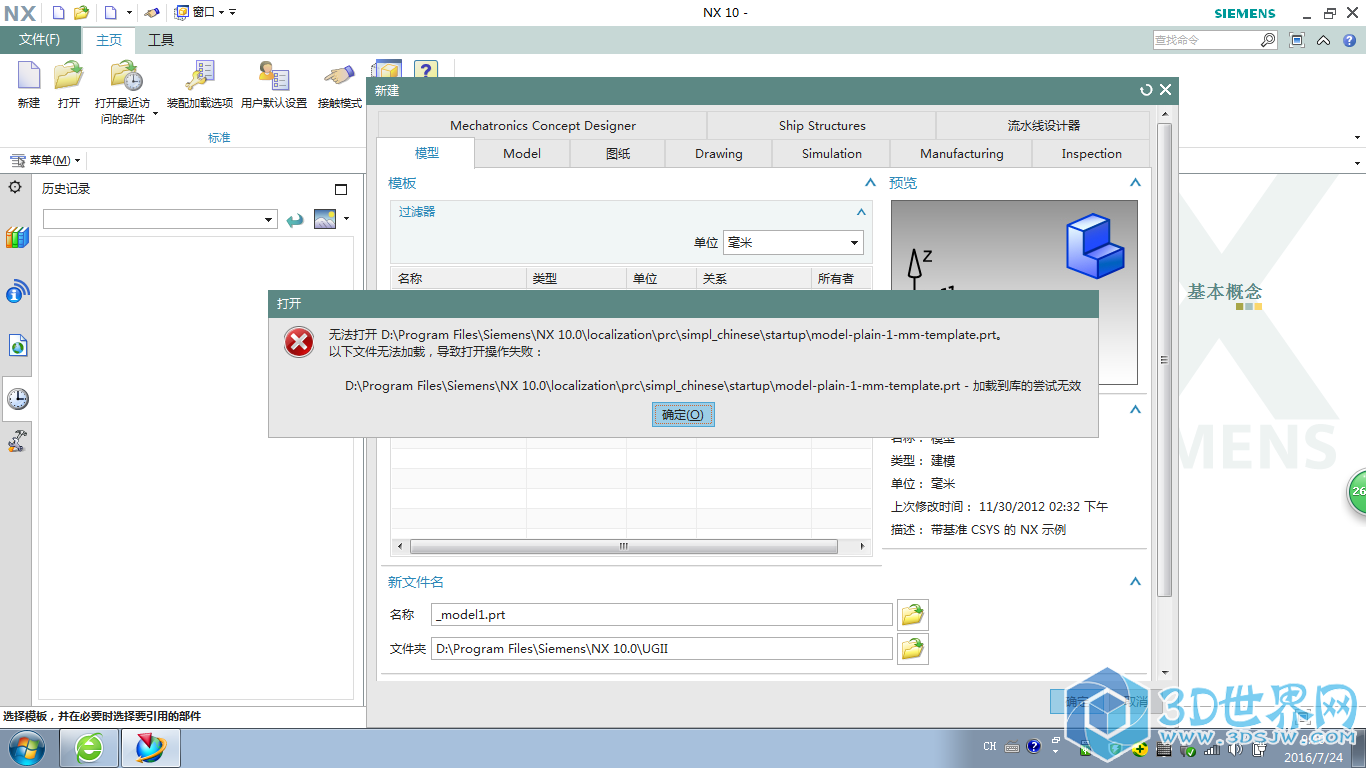Image resolution: width=1366 pixels, height=768 pixels.
Task: Click 打开最近访问的部件 recent parts icon
Action: (127, 76)
